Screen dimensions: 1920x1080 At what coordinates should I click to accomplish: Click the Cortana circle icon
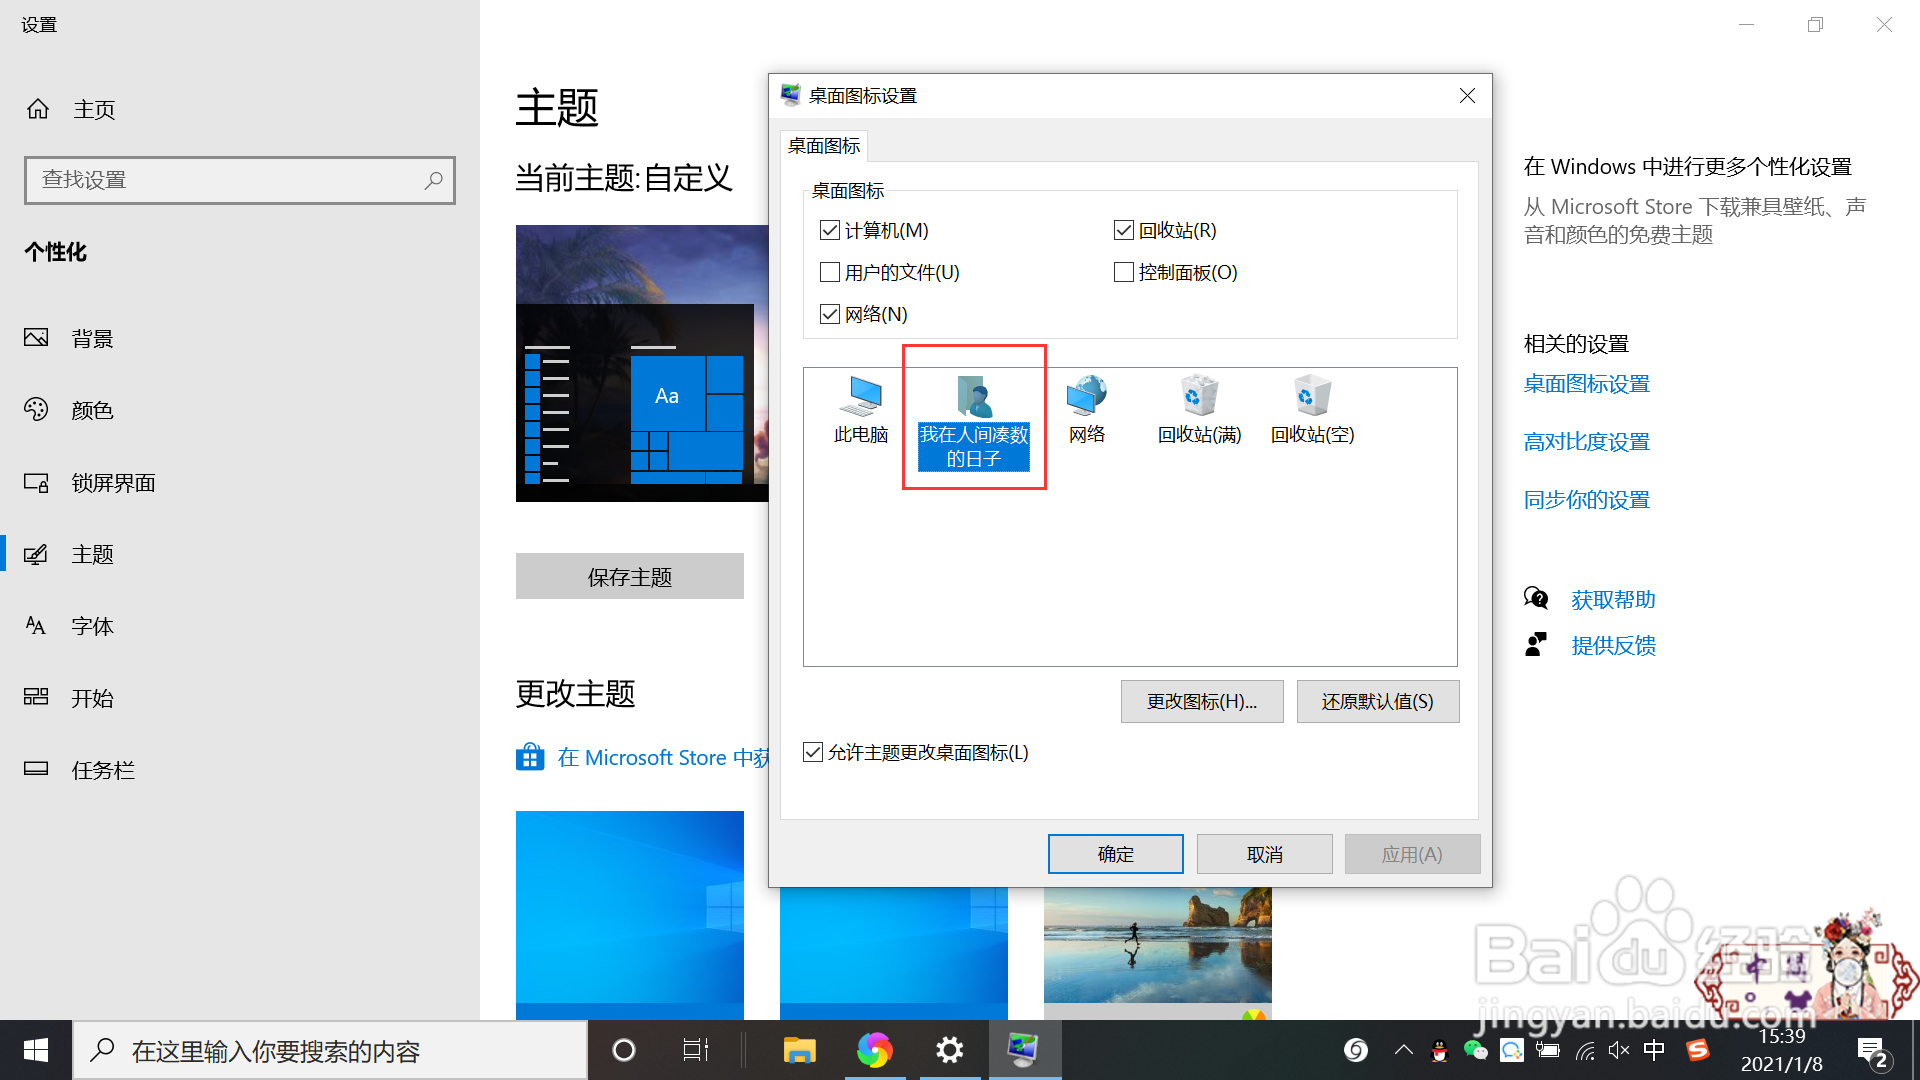(x=623, y=1050)
